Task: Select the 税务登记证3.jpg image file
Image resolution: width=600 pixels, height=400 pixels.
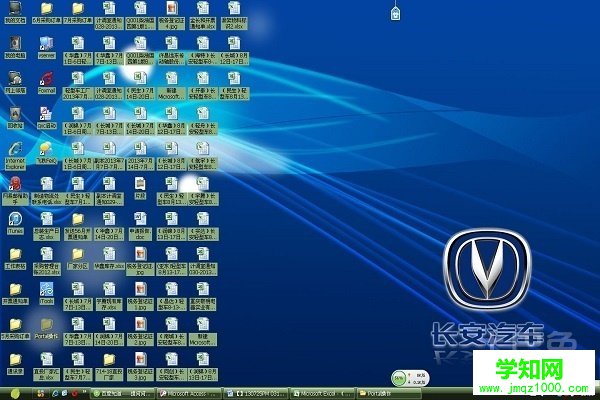Action: (x=140, y=366)
